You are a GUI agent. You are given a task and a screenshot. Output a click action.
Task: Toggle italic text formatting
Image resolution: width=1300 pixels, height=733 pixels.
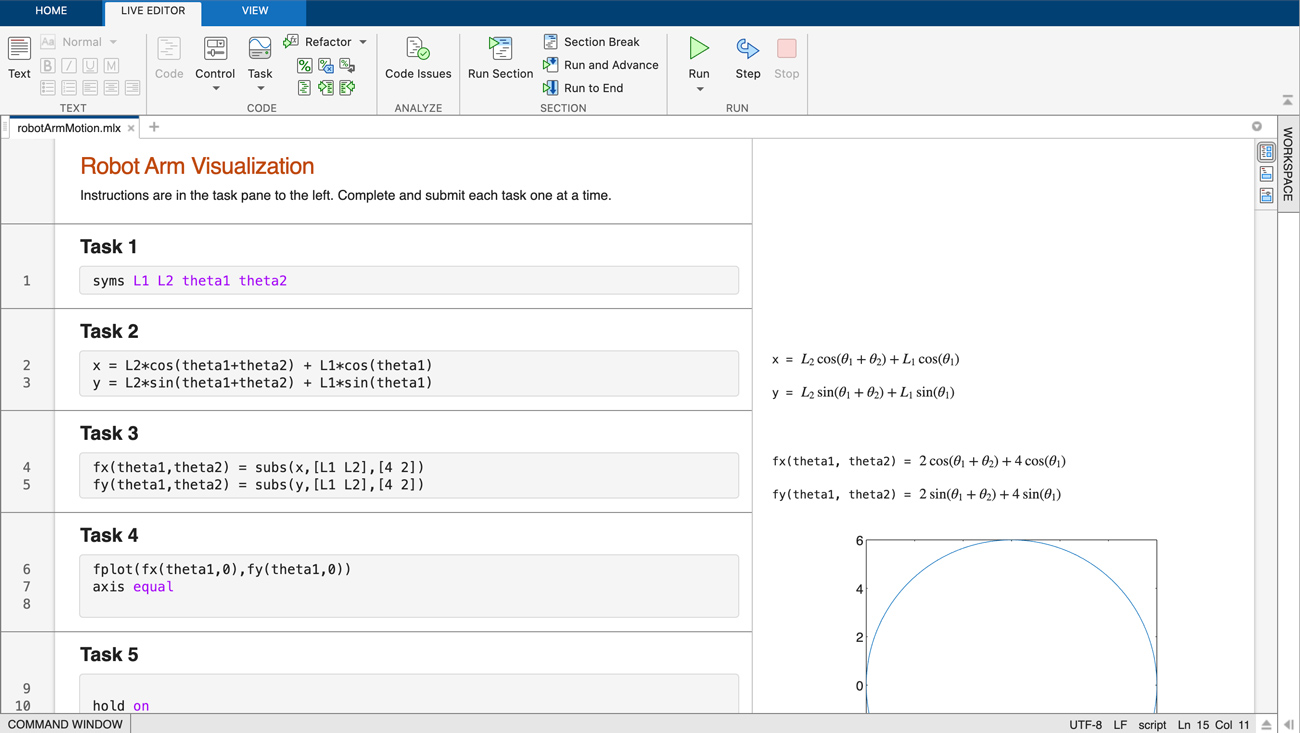pos(67,64)
